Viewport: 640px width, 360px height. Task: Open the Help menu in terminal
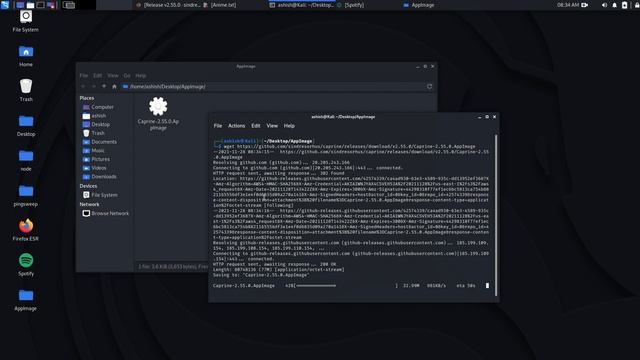(x=289, y=126)
